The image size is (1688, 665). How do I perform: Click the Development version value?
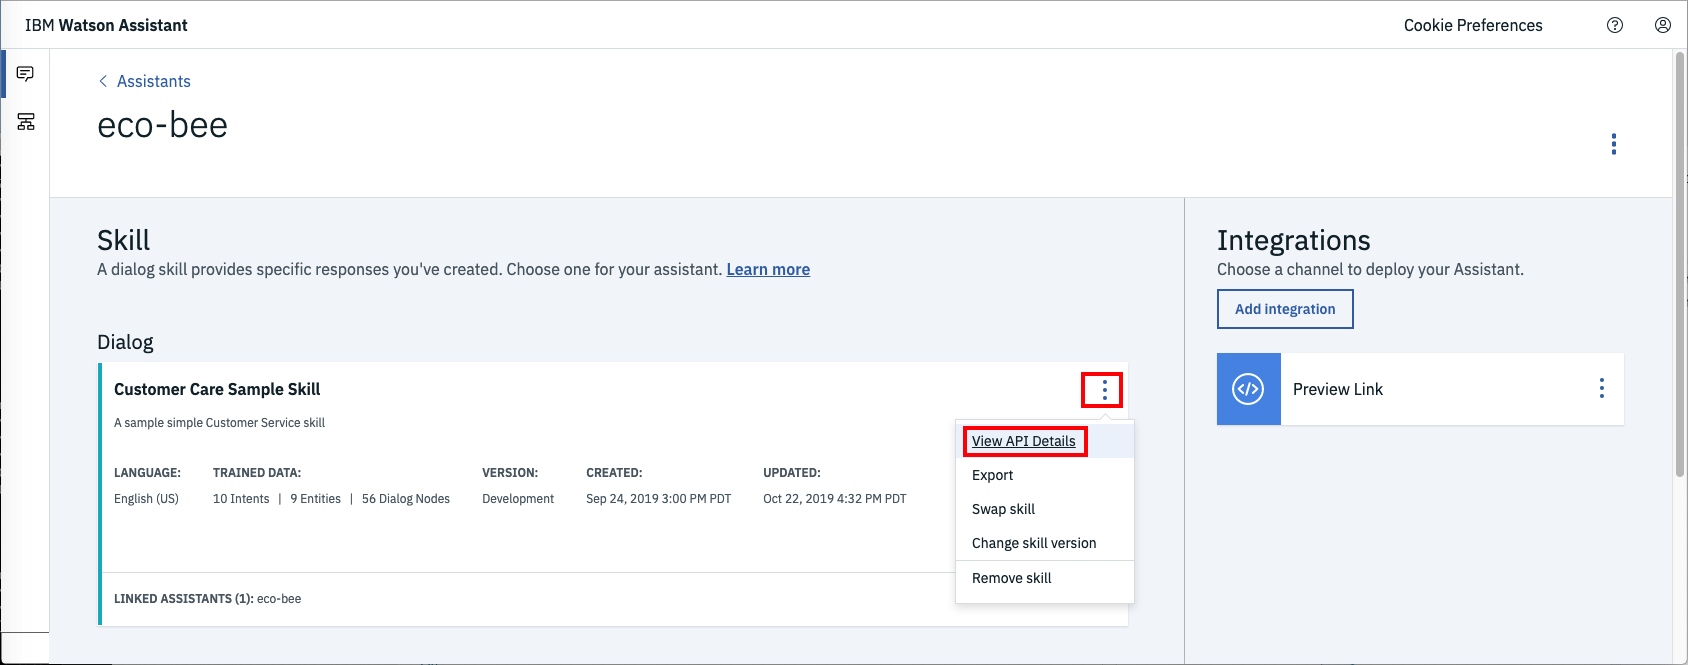click(518, 499)
